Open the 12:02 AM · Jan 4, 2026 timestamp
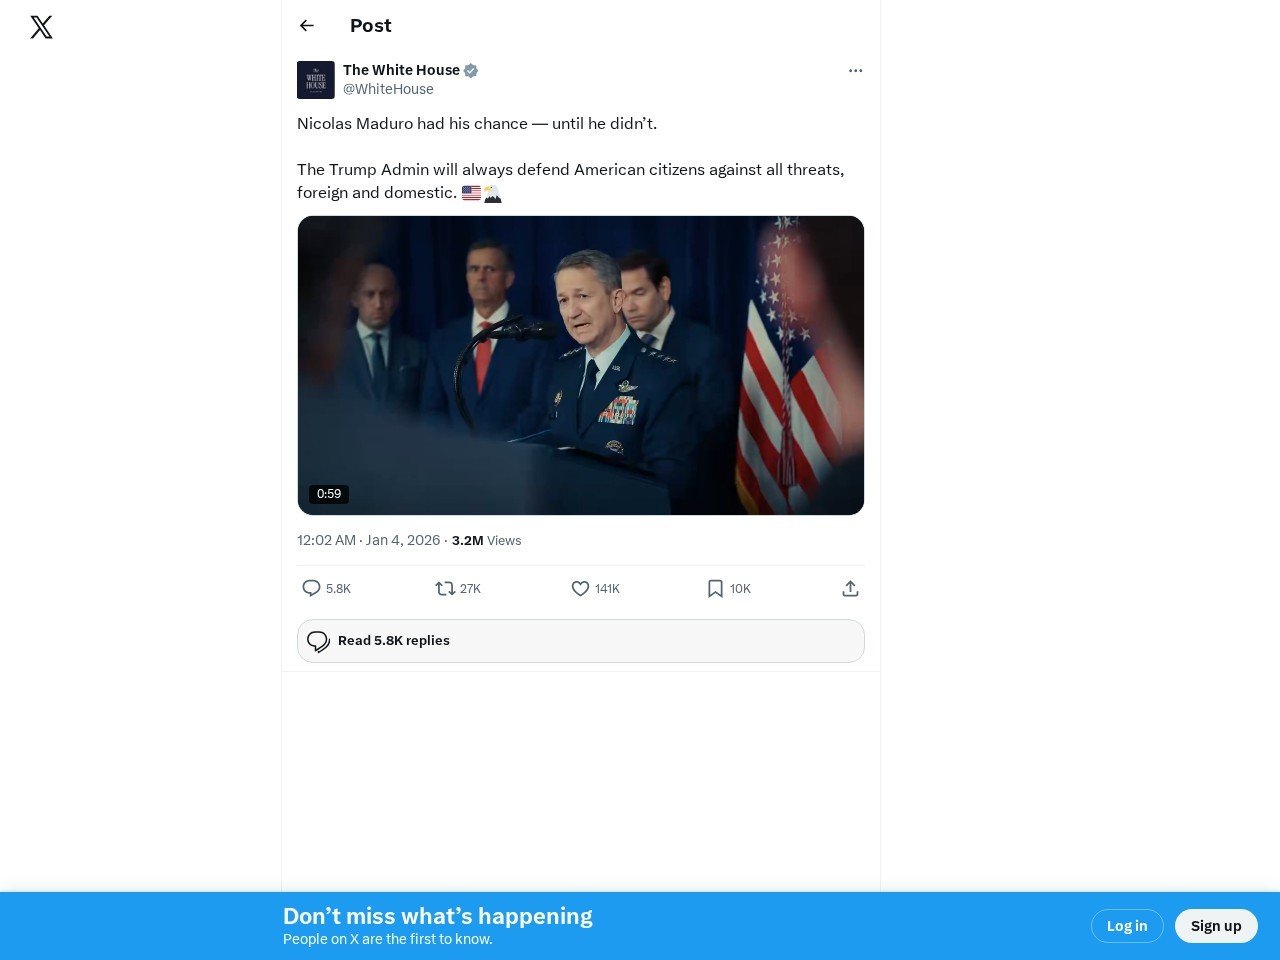This screenshot has width=1280, height=960. (x=369, y=540)
